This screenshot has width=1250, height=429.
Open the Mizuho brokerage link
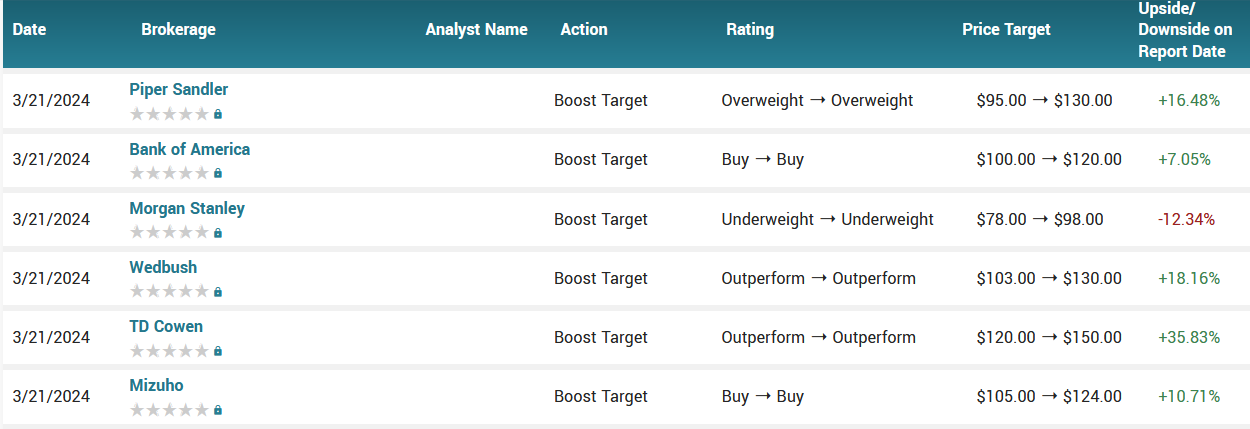[156, 385]
